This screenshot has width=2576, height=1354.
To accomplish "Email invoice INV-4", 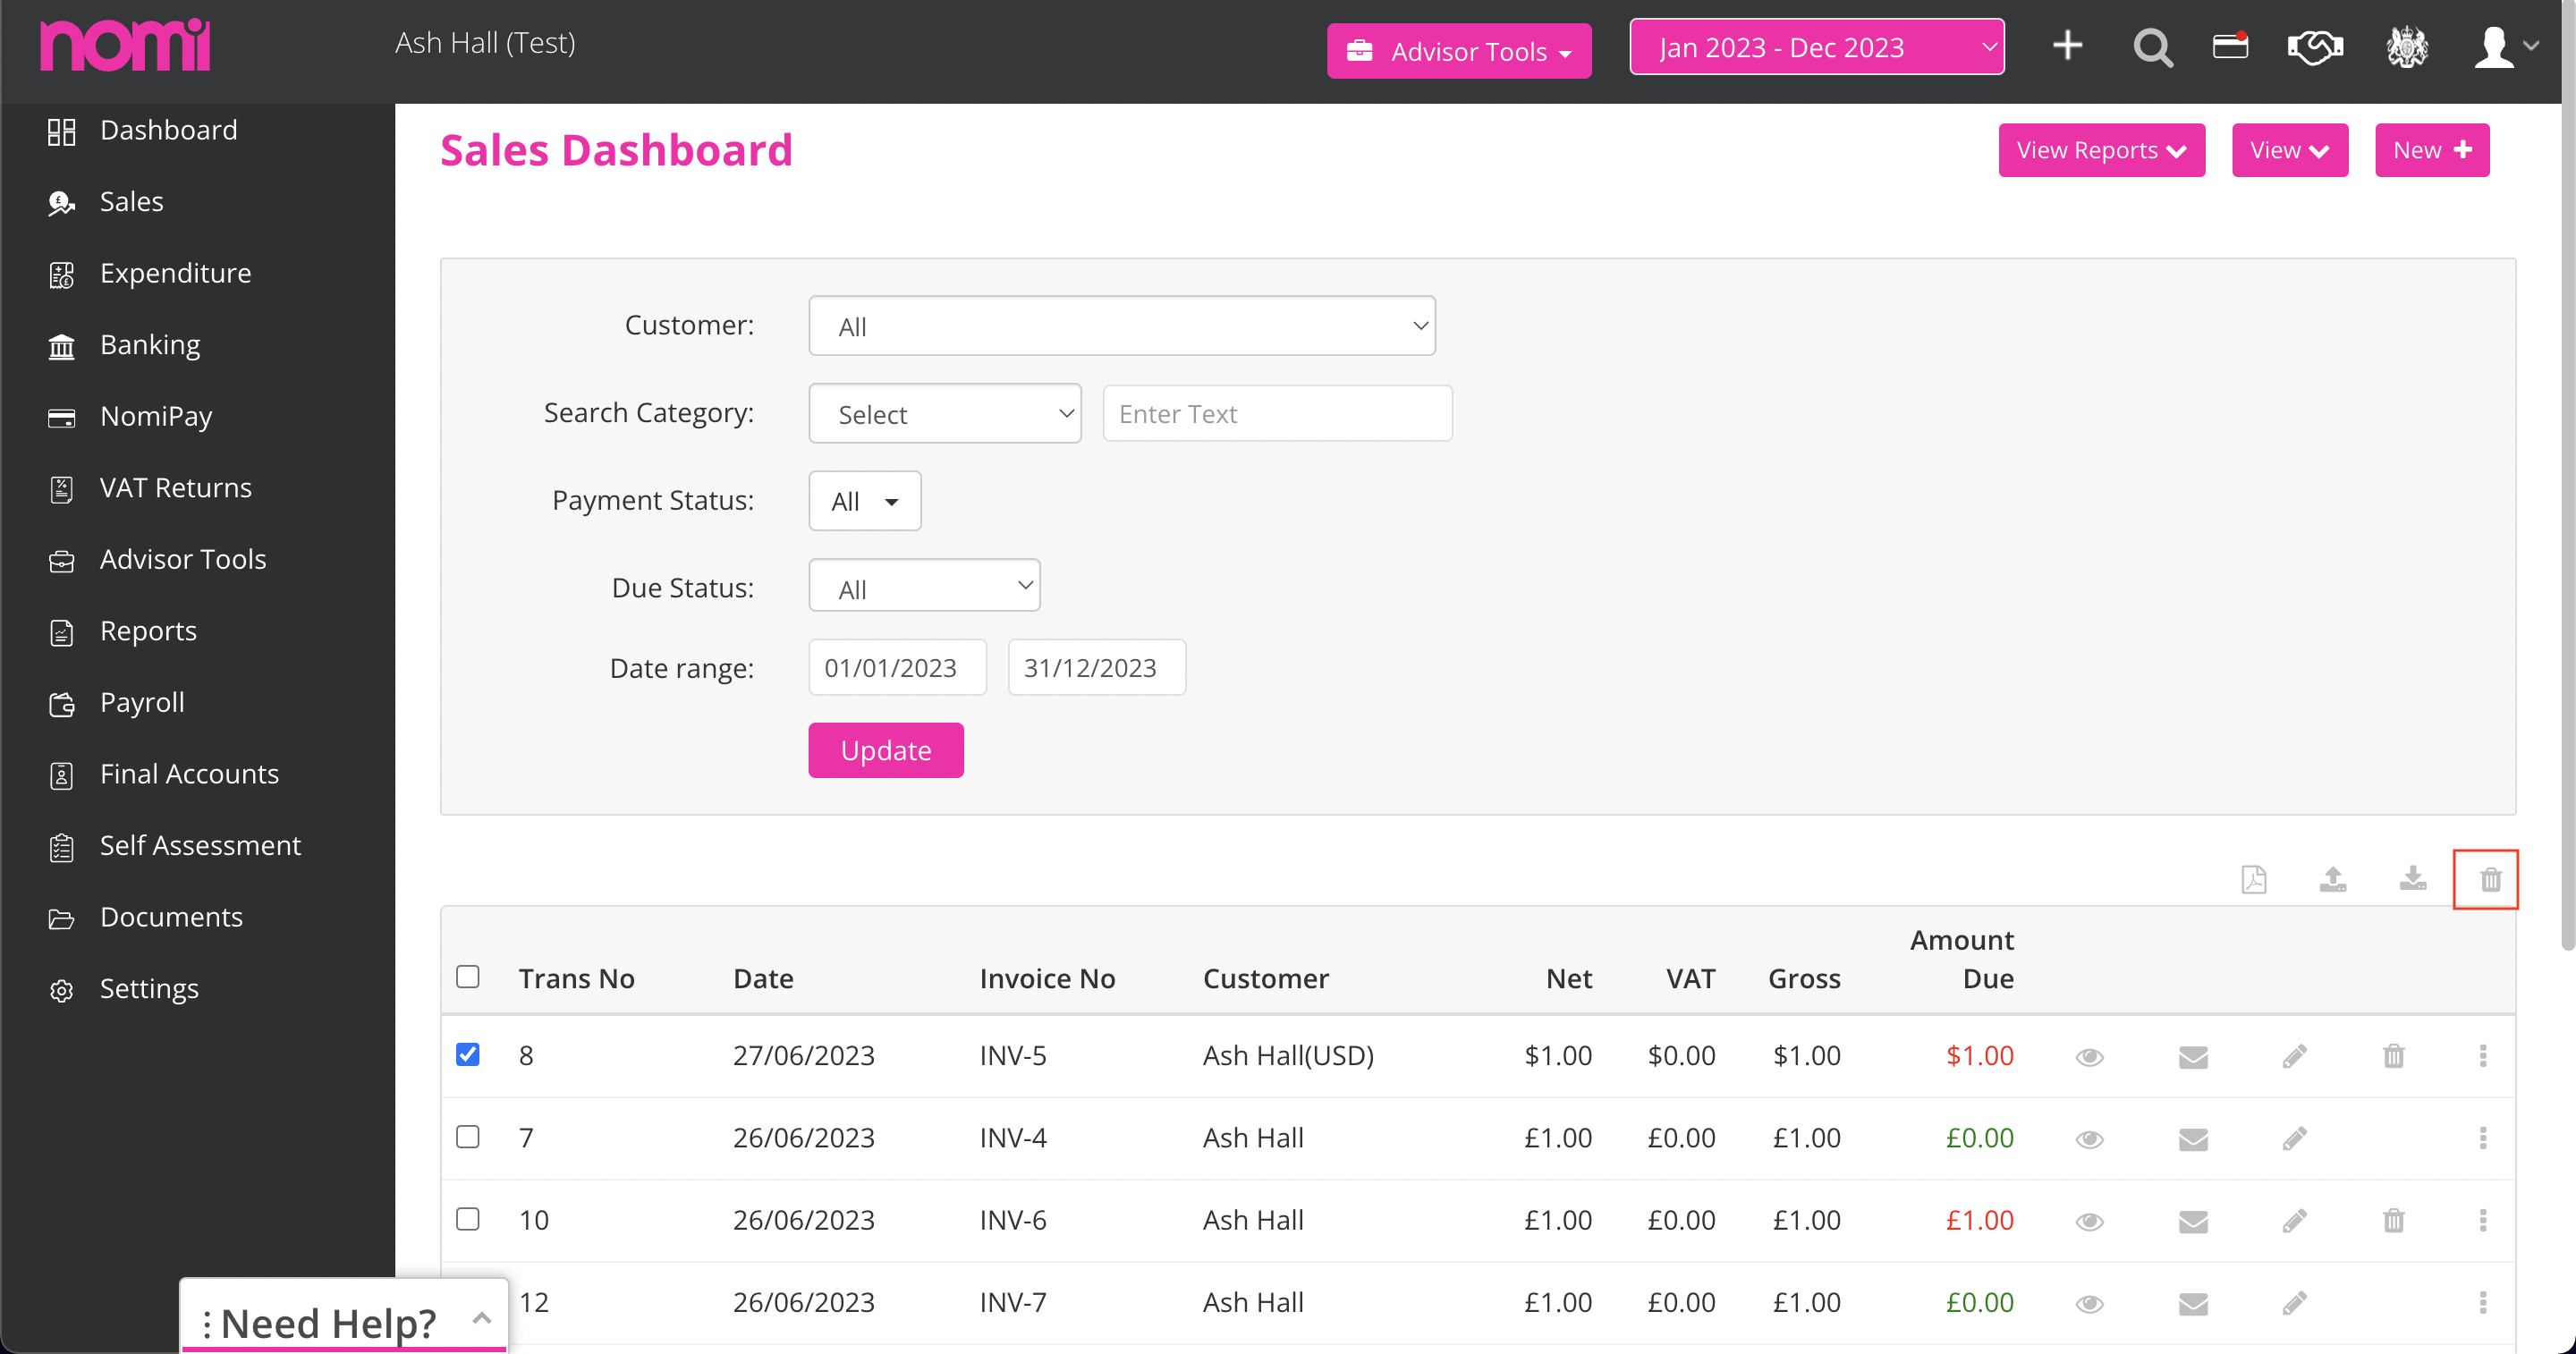I will coord(2193,1139).
